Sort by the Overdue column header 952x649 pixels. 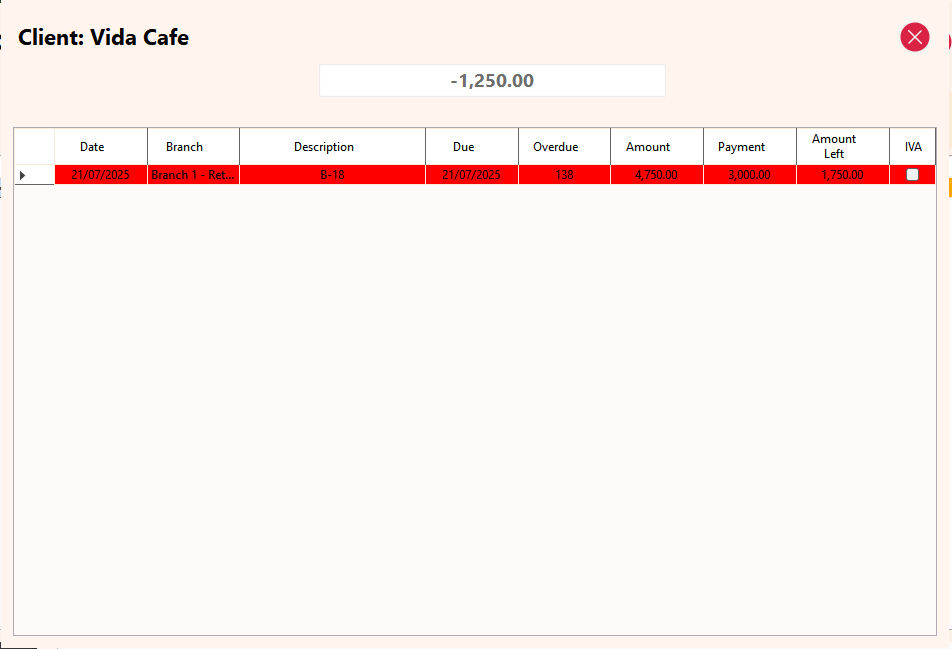pyautogui.click(x=555, y=147)
